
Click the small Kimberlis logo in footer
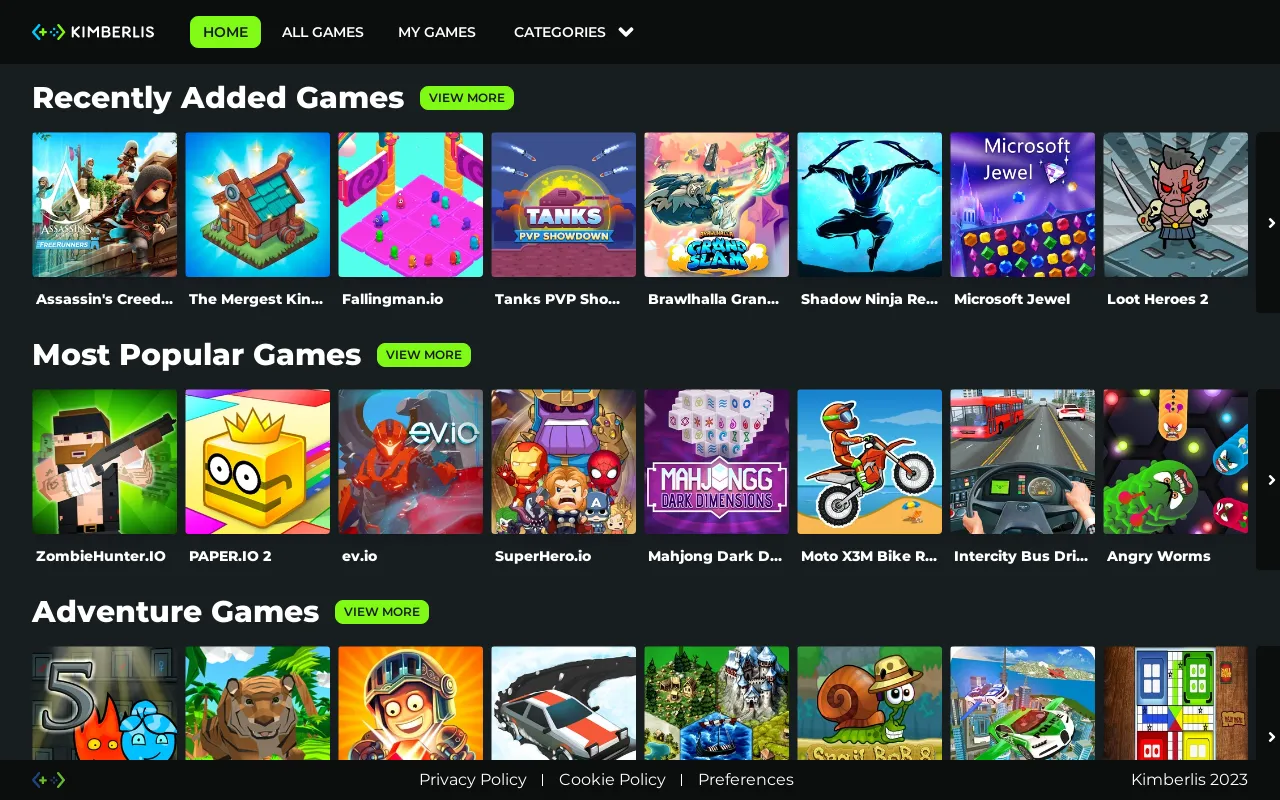coord(49,780)
